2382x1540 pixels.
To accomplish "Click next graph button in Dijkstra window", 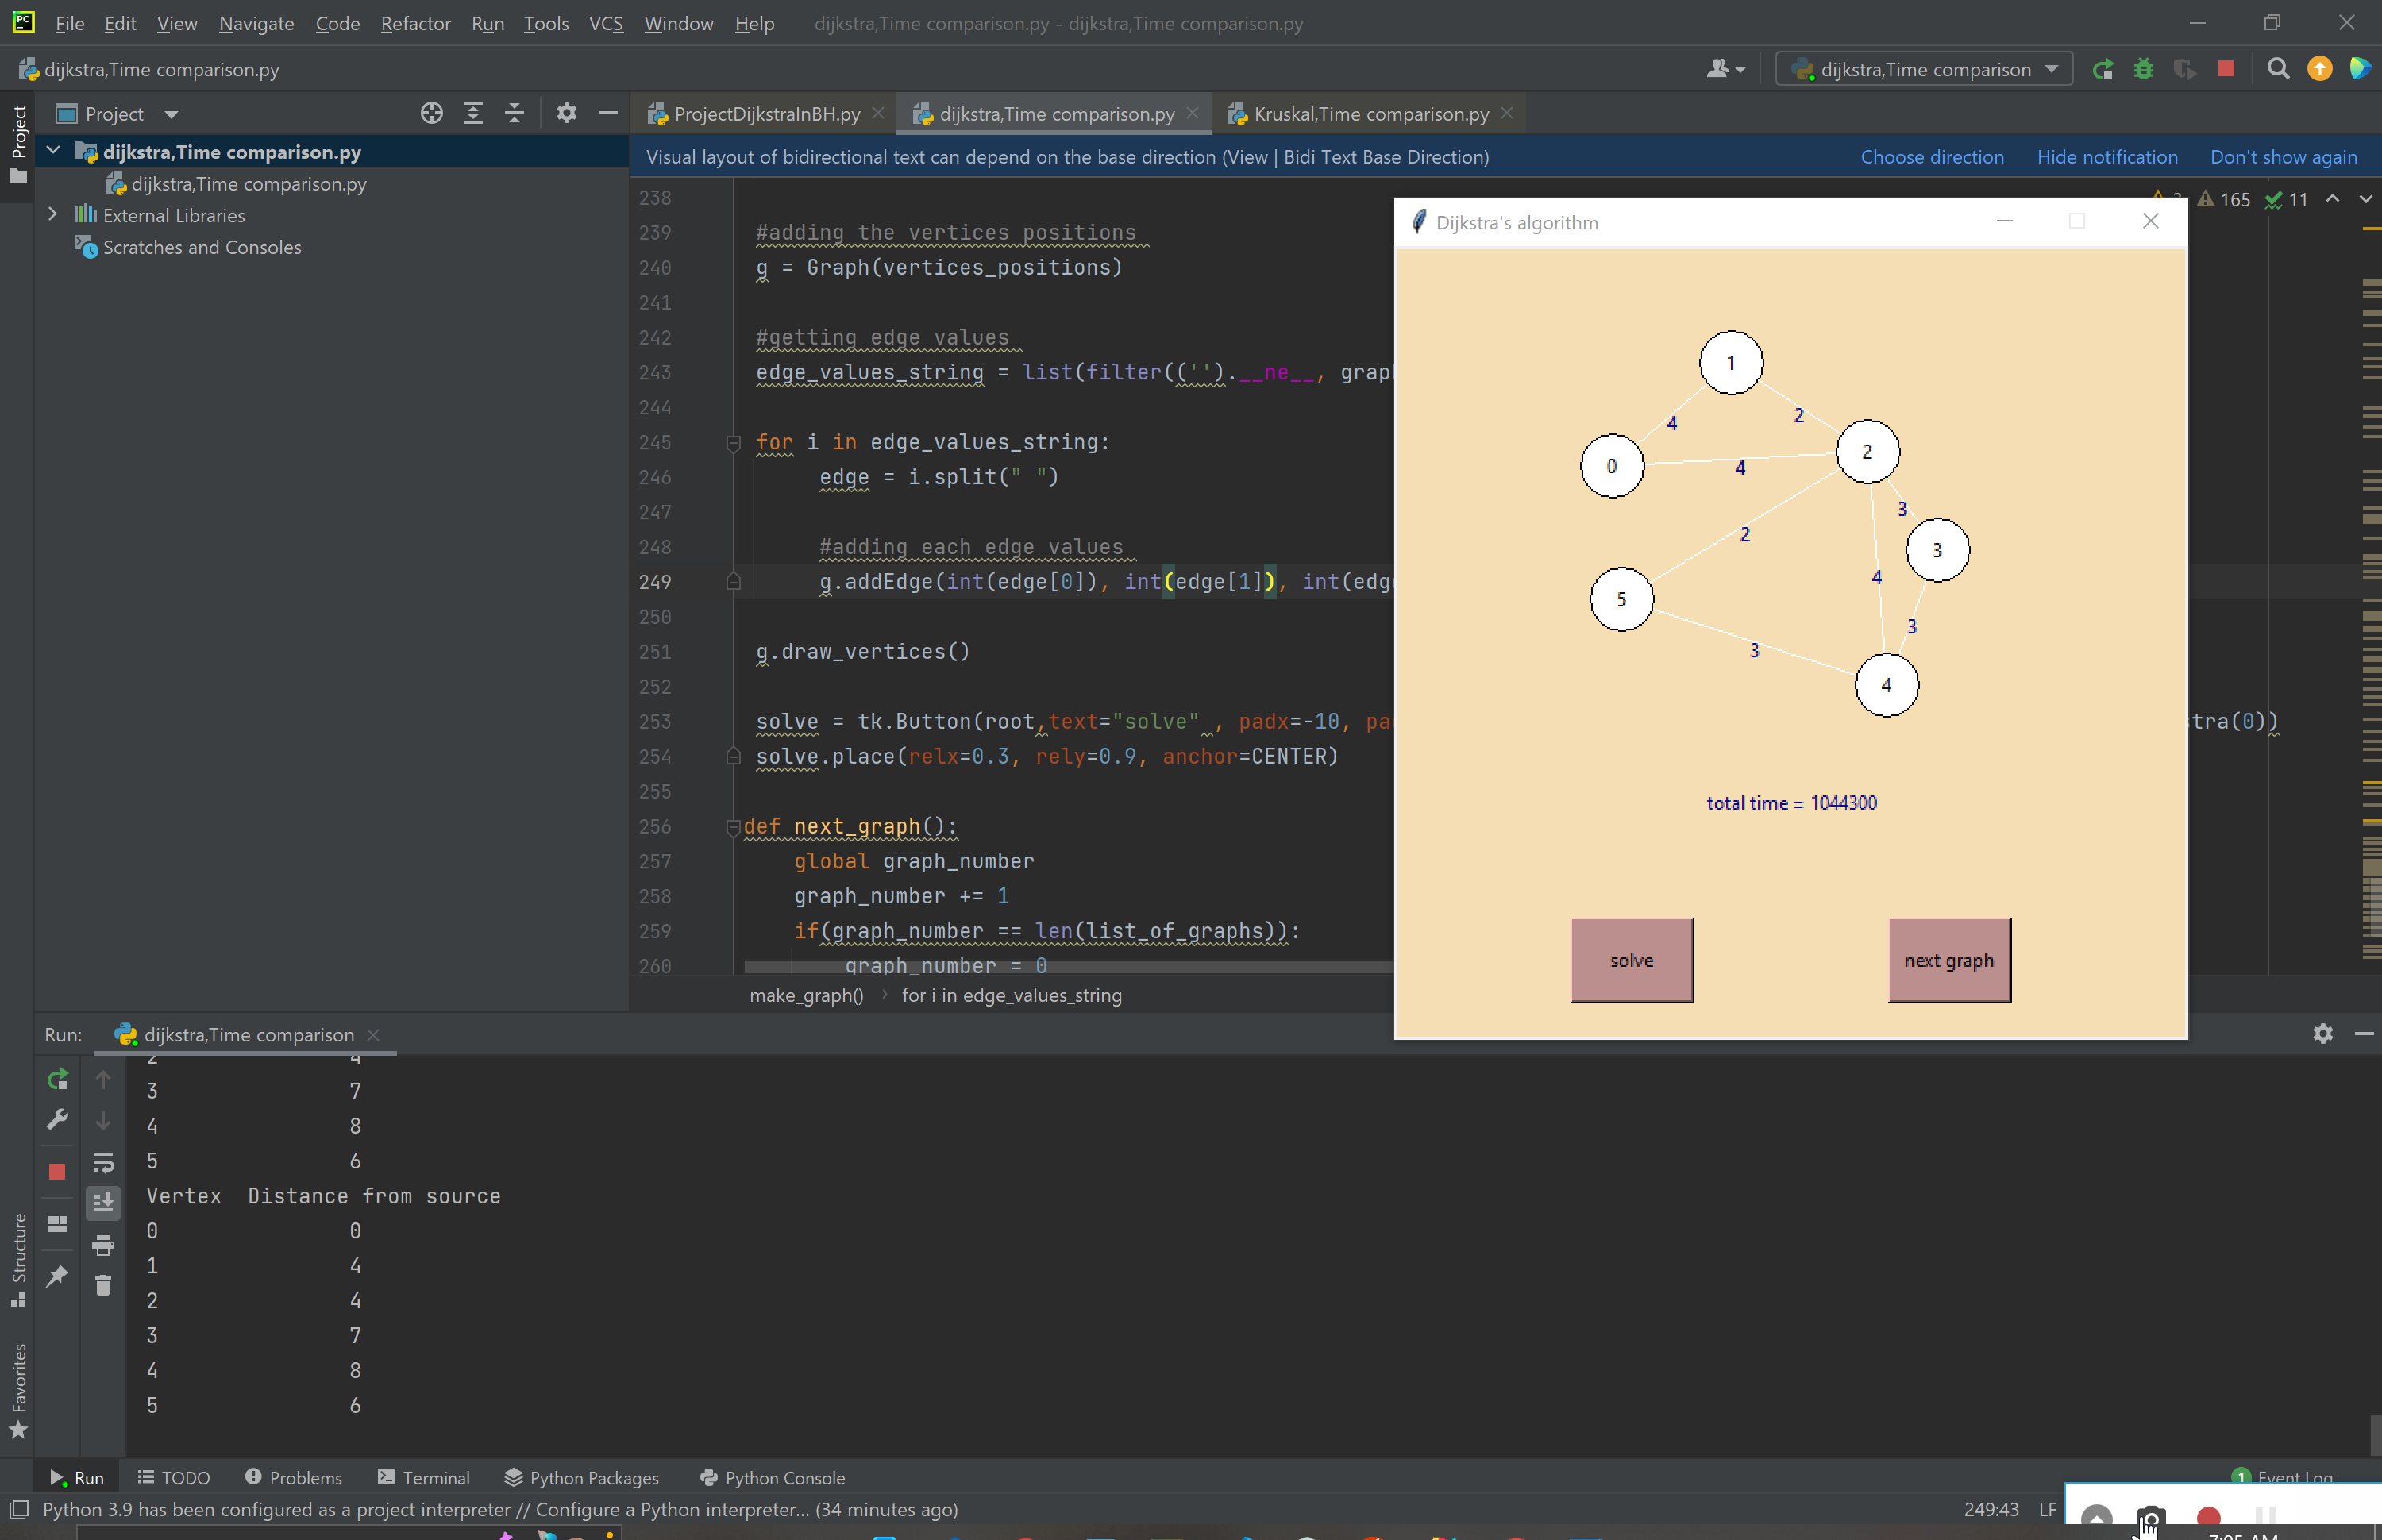I will pos(1949,960).
